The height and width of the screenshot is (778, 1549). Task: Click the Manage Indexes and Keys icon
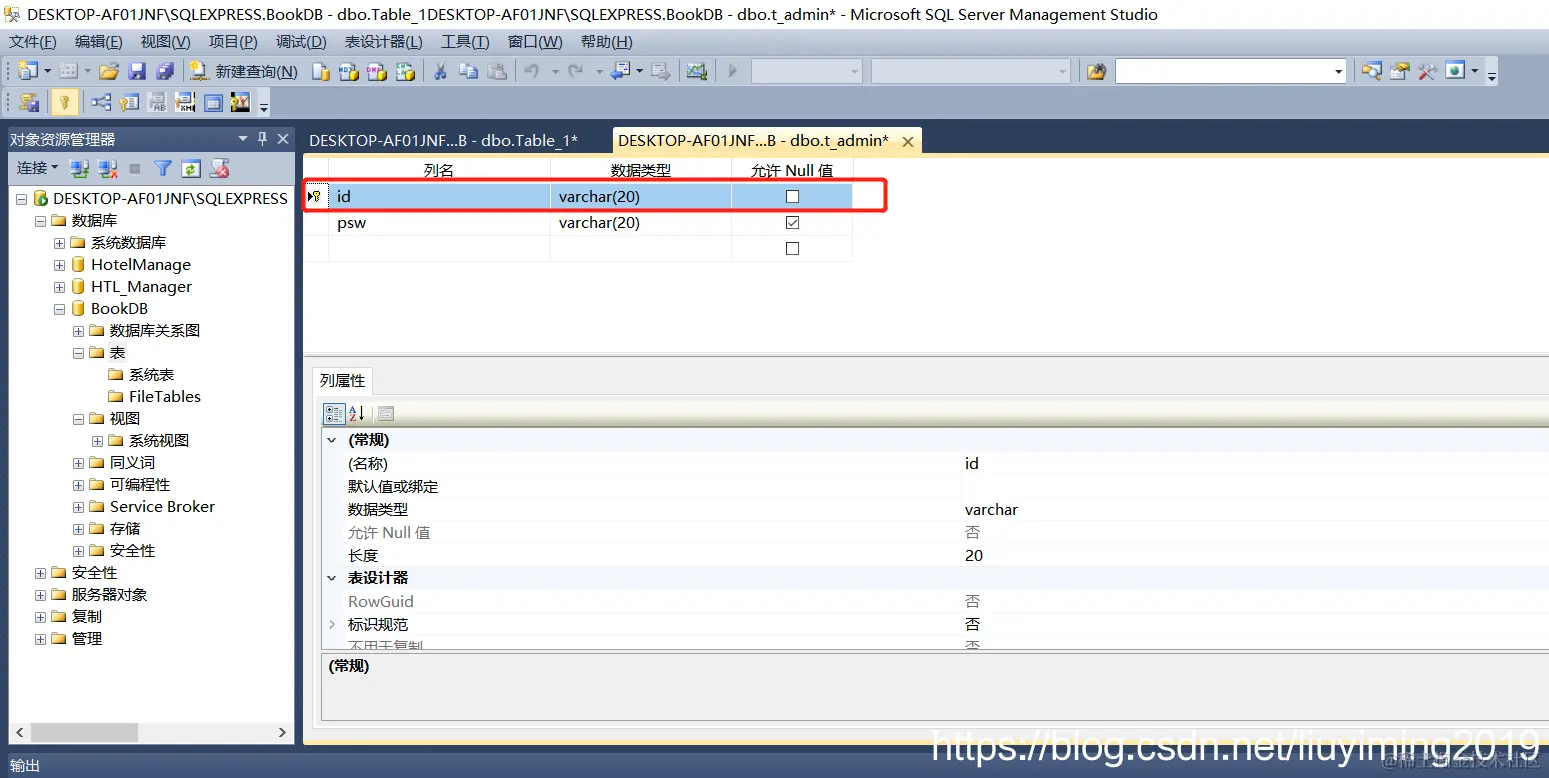point(129,102)
